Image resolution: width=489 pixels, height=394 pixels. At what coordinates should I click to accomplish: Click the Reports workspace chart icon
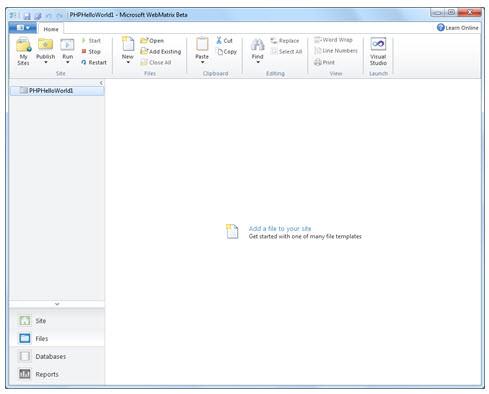(25, 374)
